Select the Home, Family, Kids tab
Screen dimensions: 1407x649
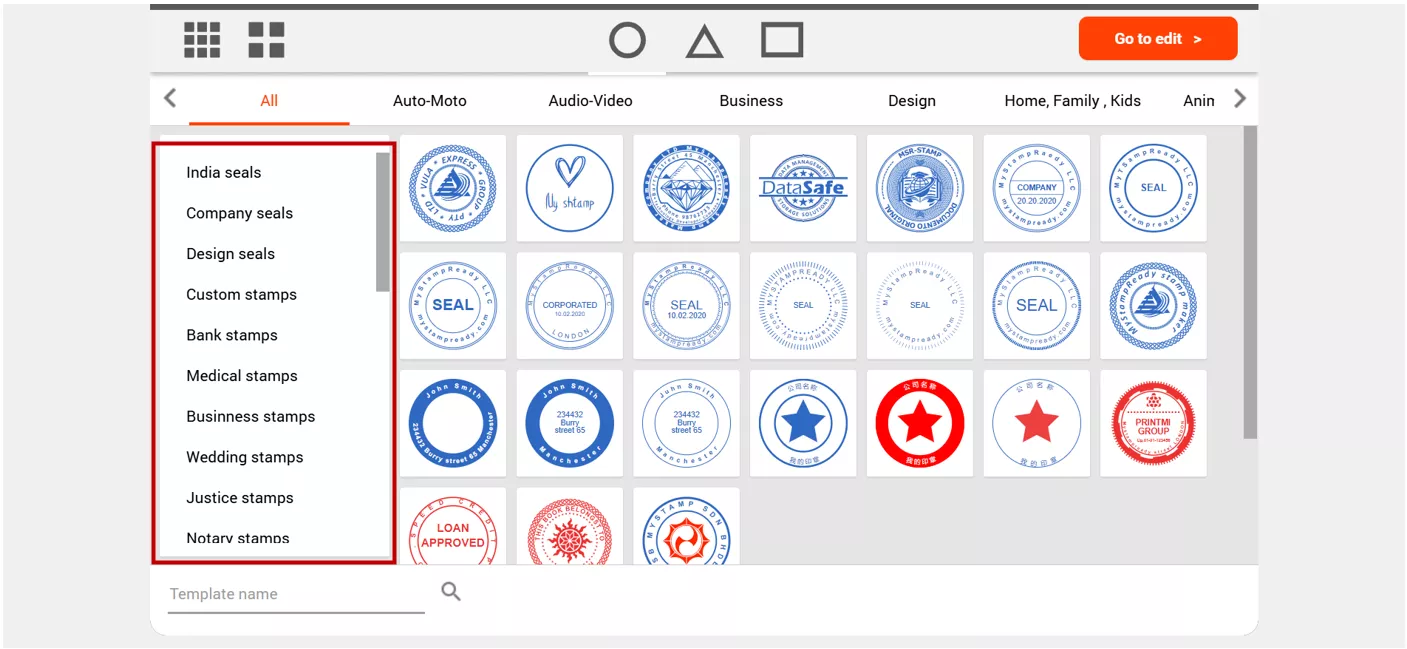[x=1071, y=100]
